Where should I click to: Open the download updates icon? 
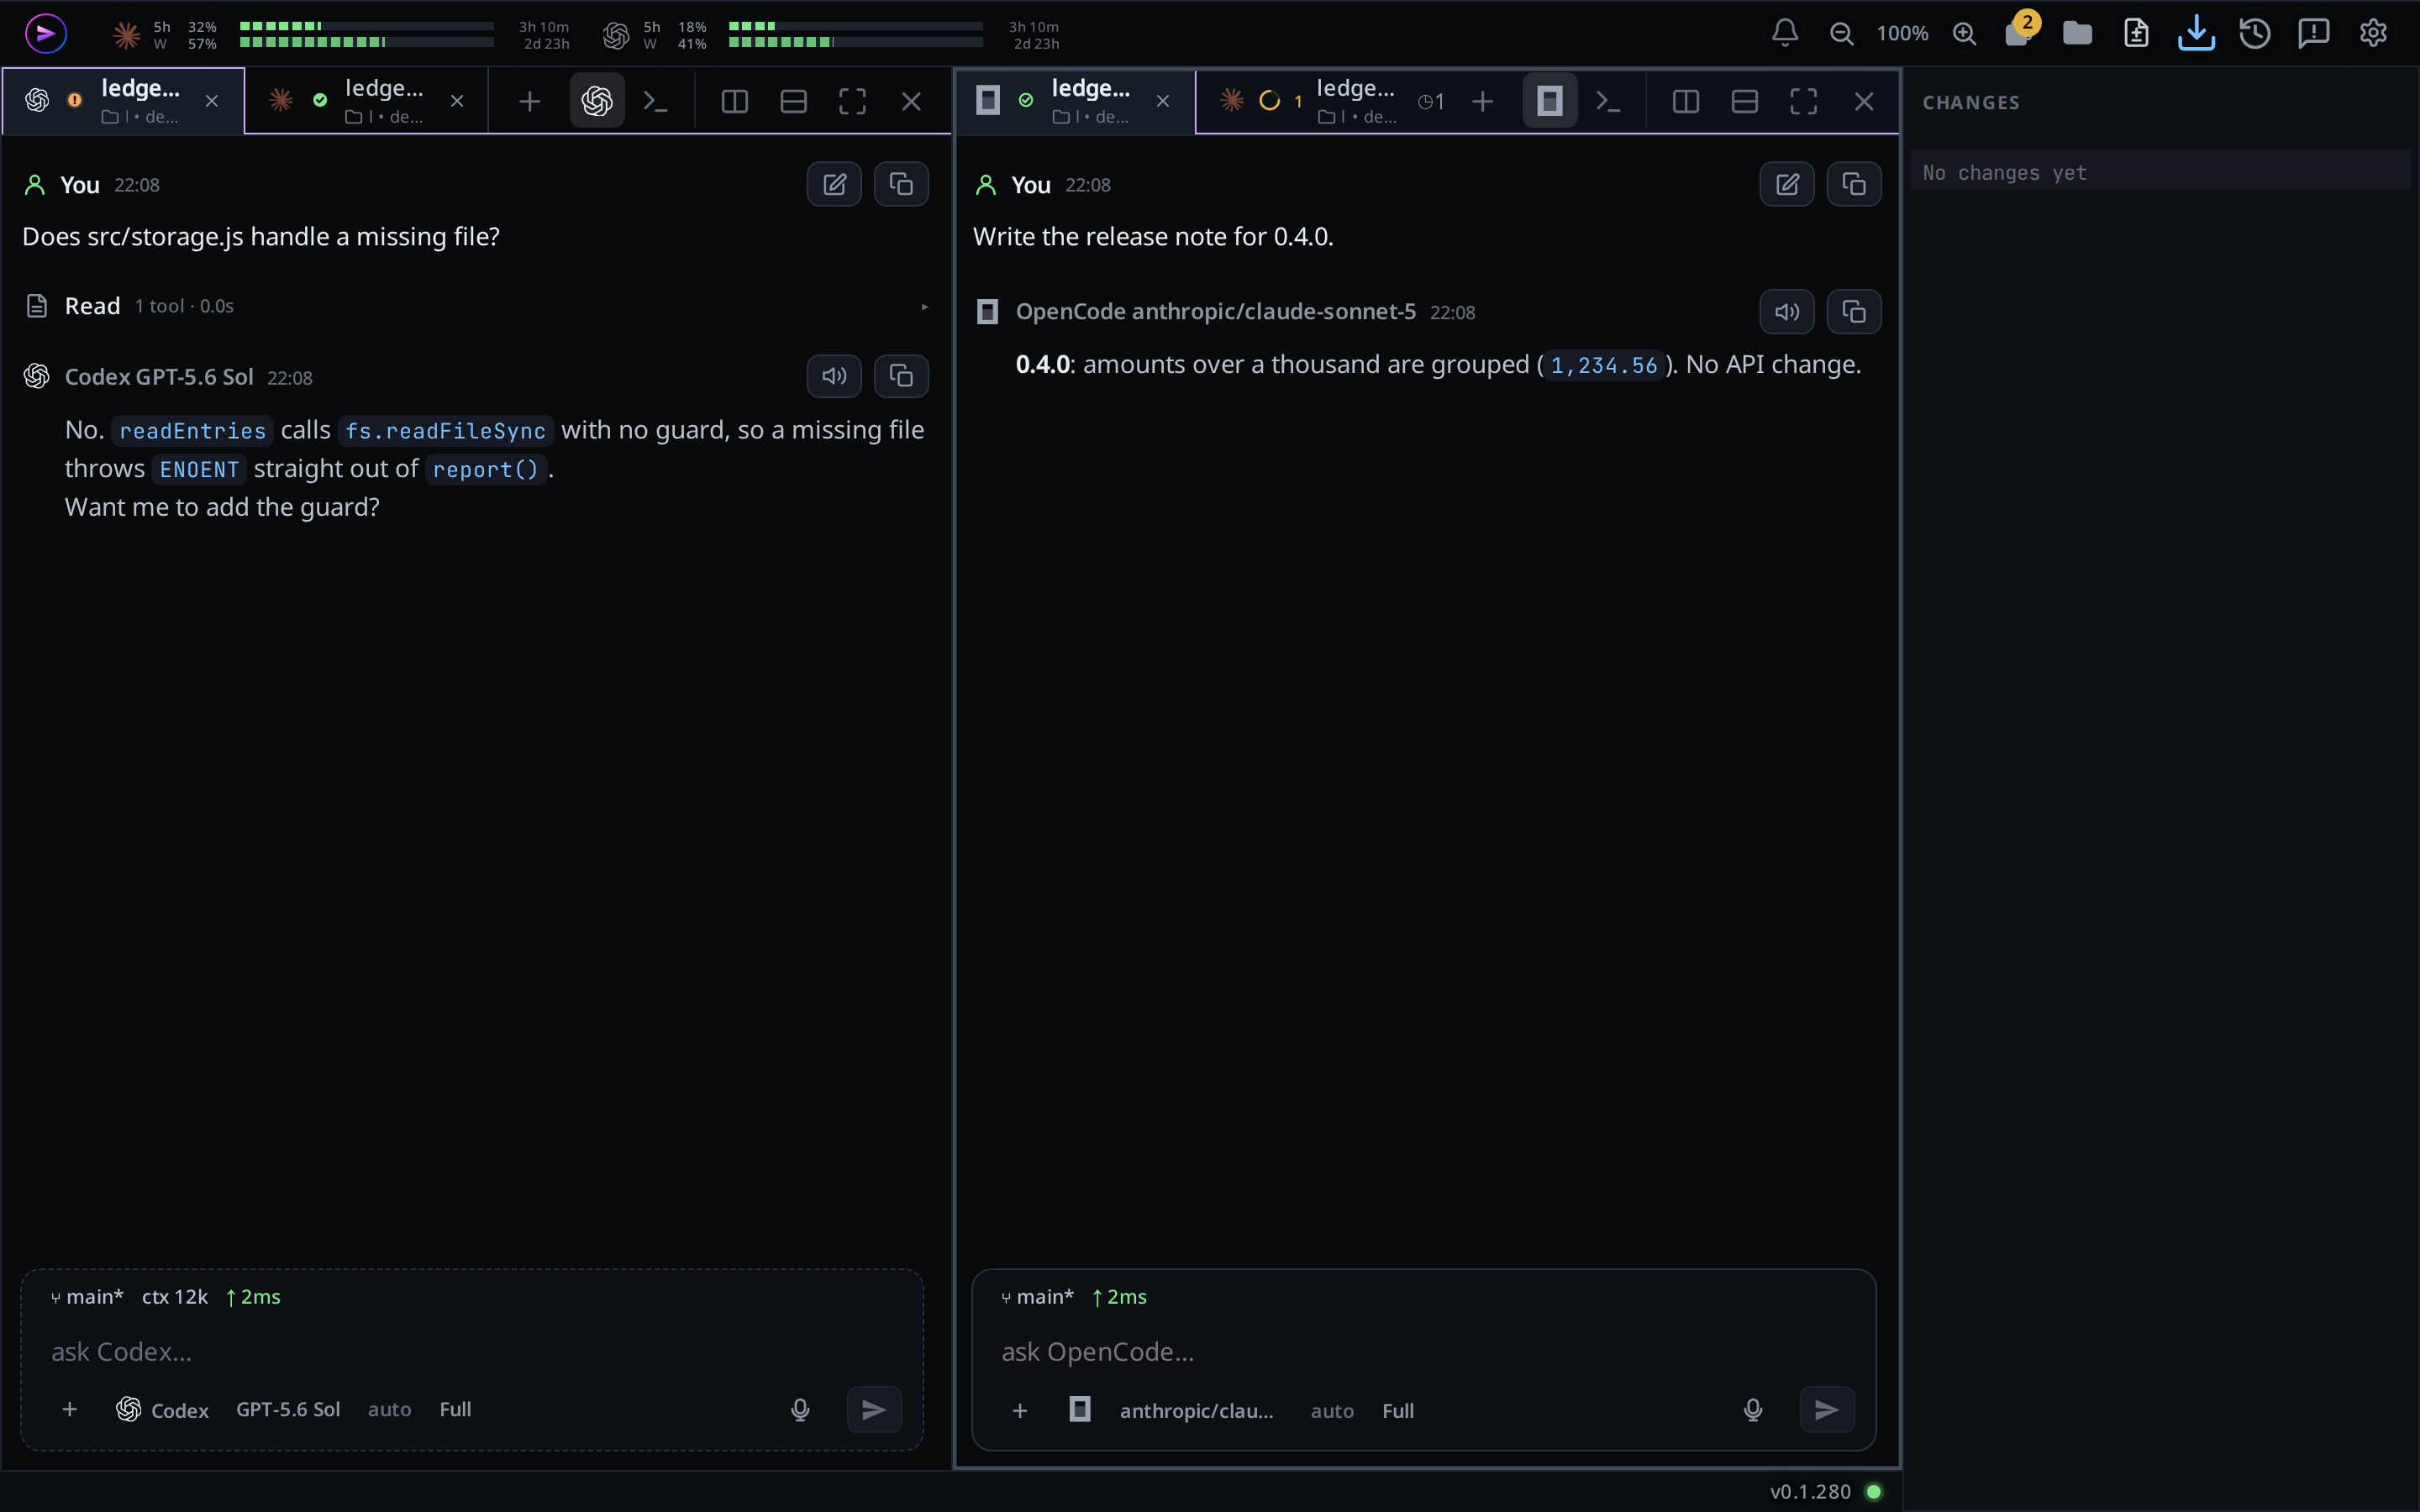coord(2196,33)
